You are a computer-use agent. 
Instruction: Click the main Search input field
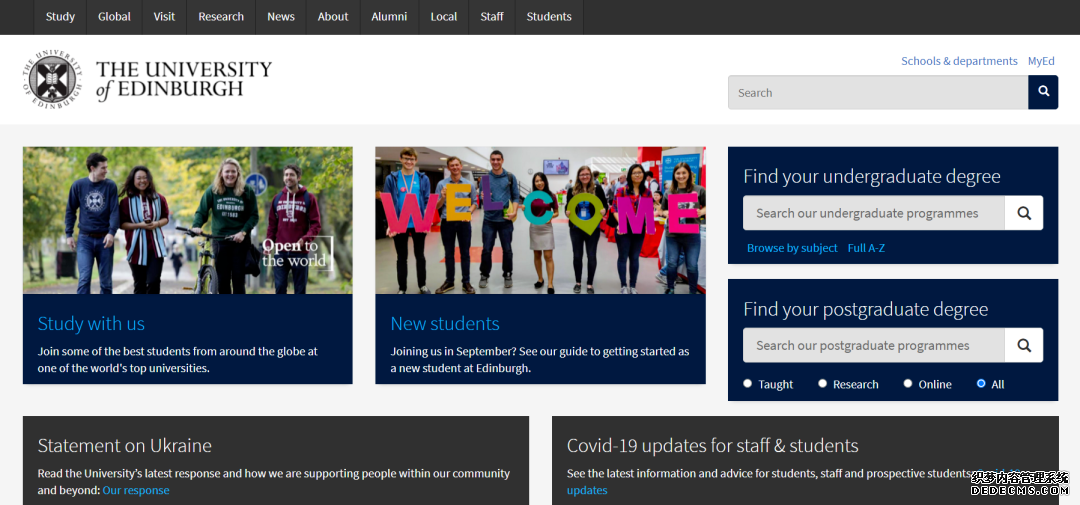[x=878, y=92]
